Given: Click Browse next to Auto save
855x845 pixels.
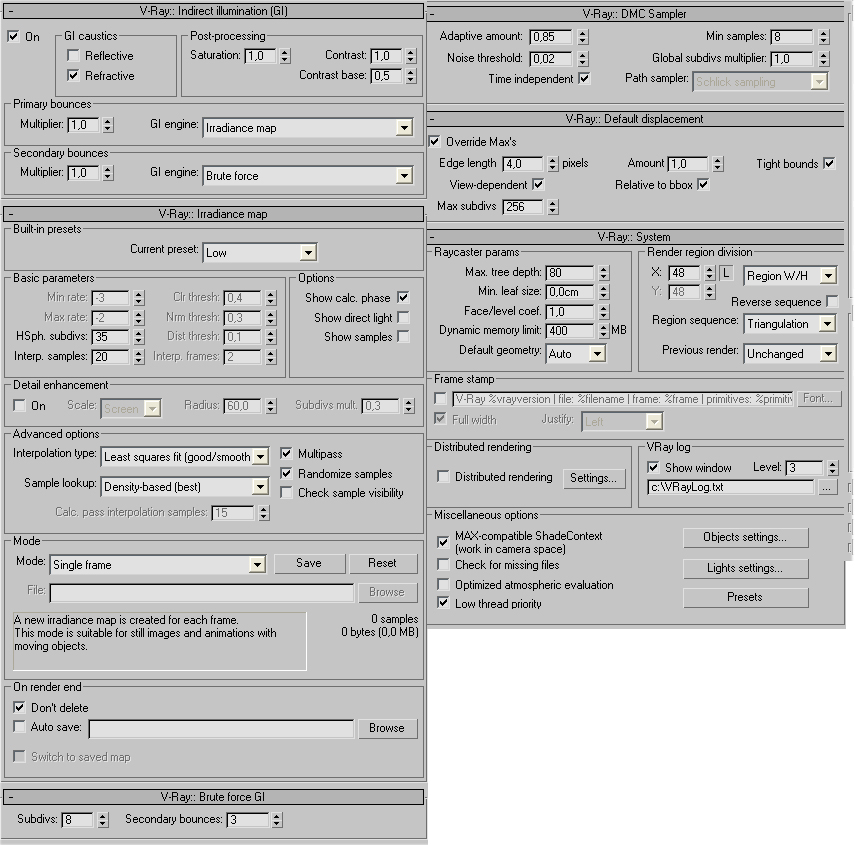Looking at the screenshot, I should (387, 728).
